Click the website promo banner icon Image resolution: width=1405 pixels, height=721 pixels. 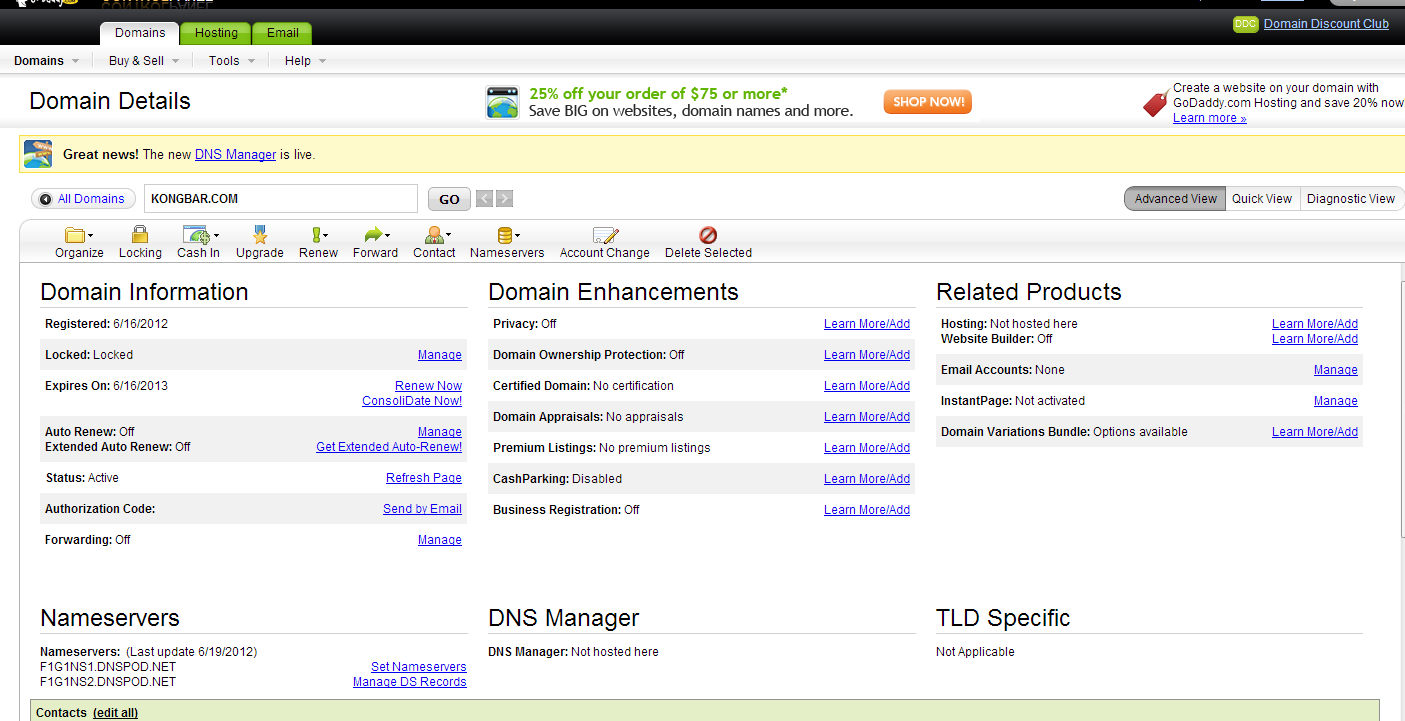(503, 102)
